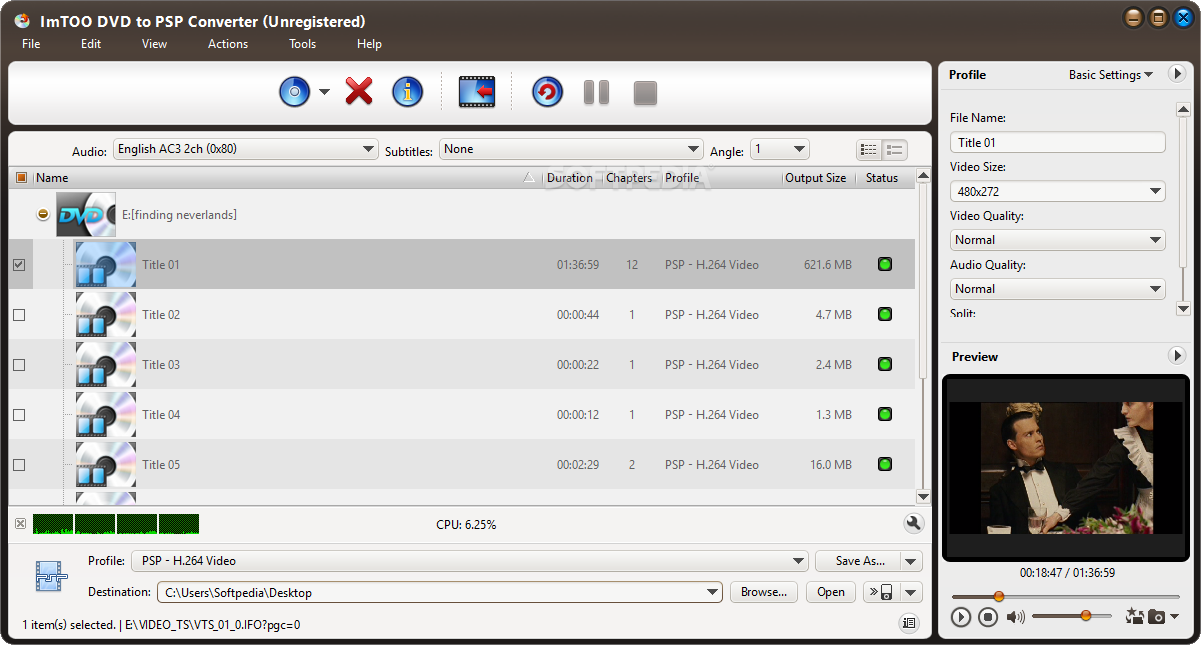
Task: Open the dropdown arrow on the Save As button
Action: [x=911, y=561]
